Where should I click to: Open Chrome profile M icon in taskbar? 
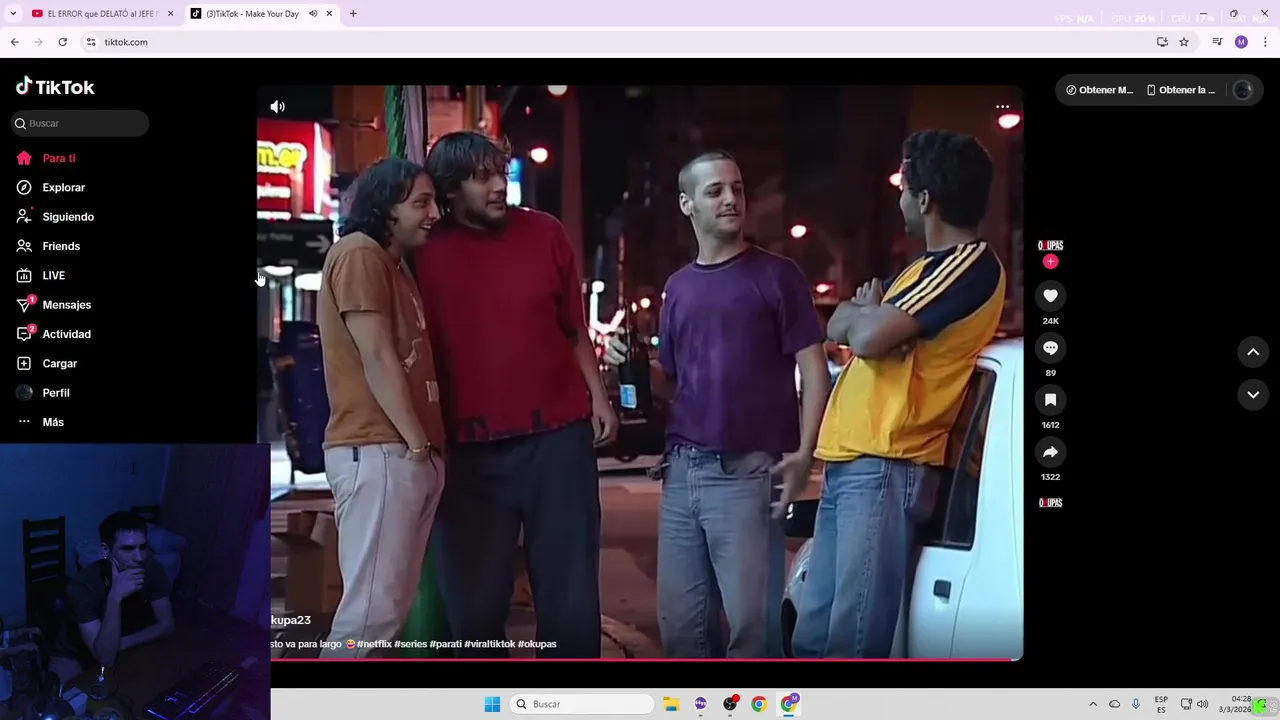point(789,704)
